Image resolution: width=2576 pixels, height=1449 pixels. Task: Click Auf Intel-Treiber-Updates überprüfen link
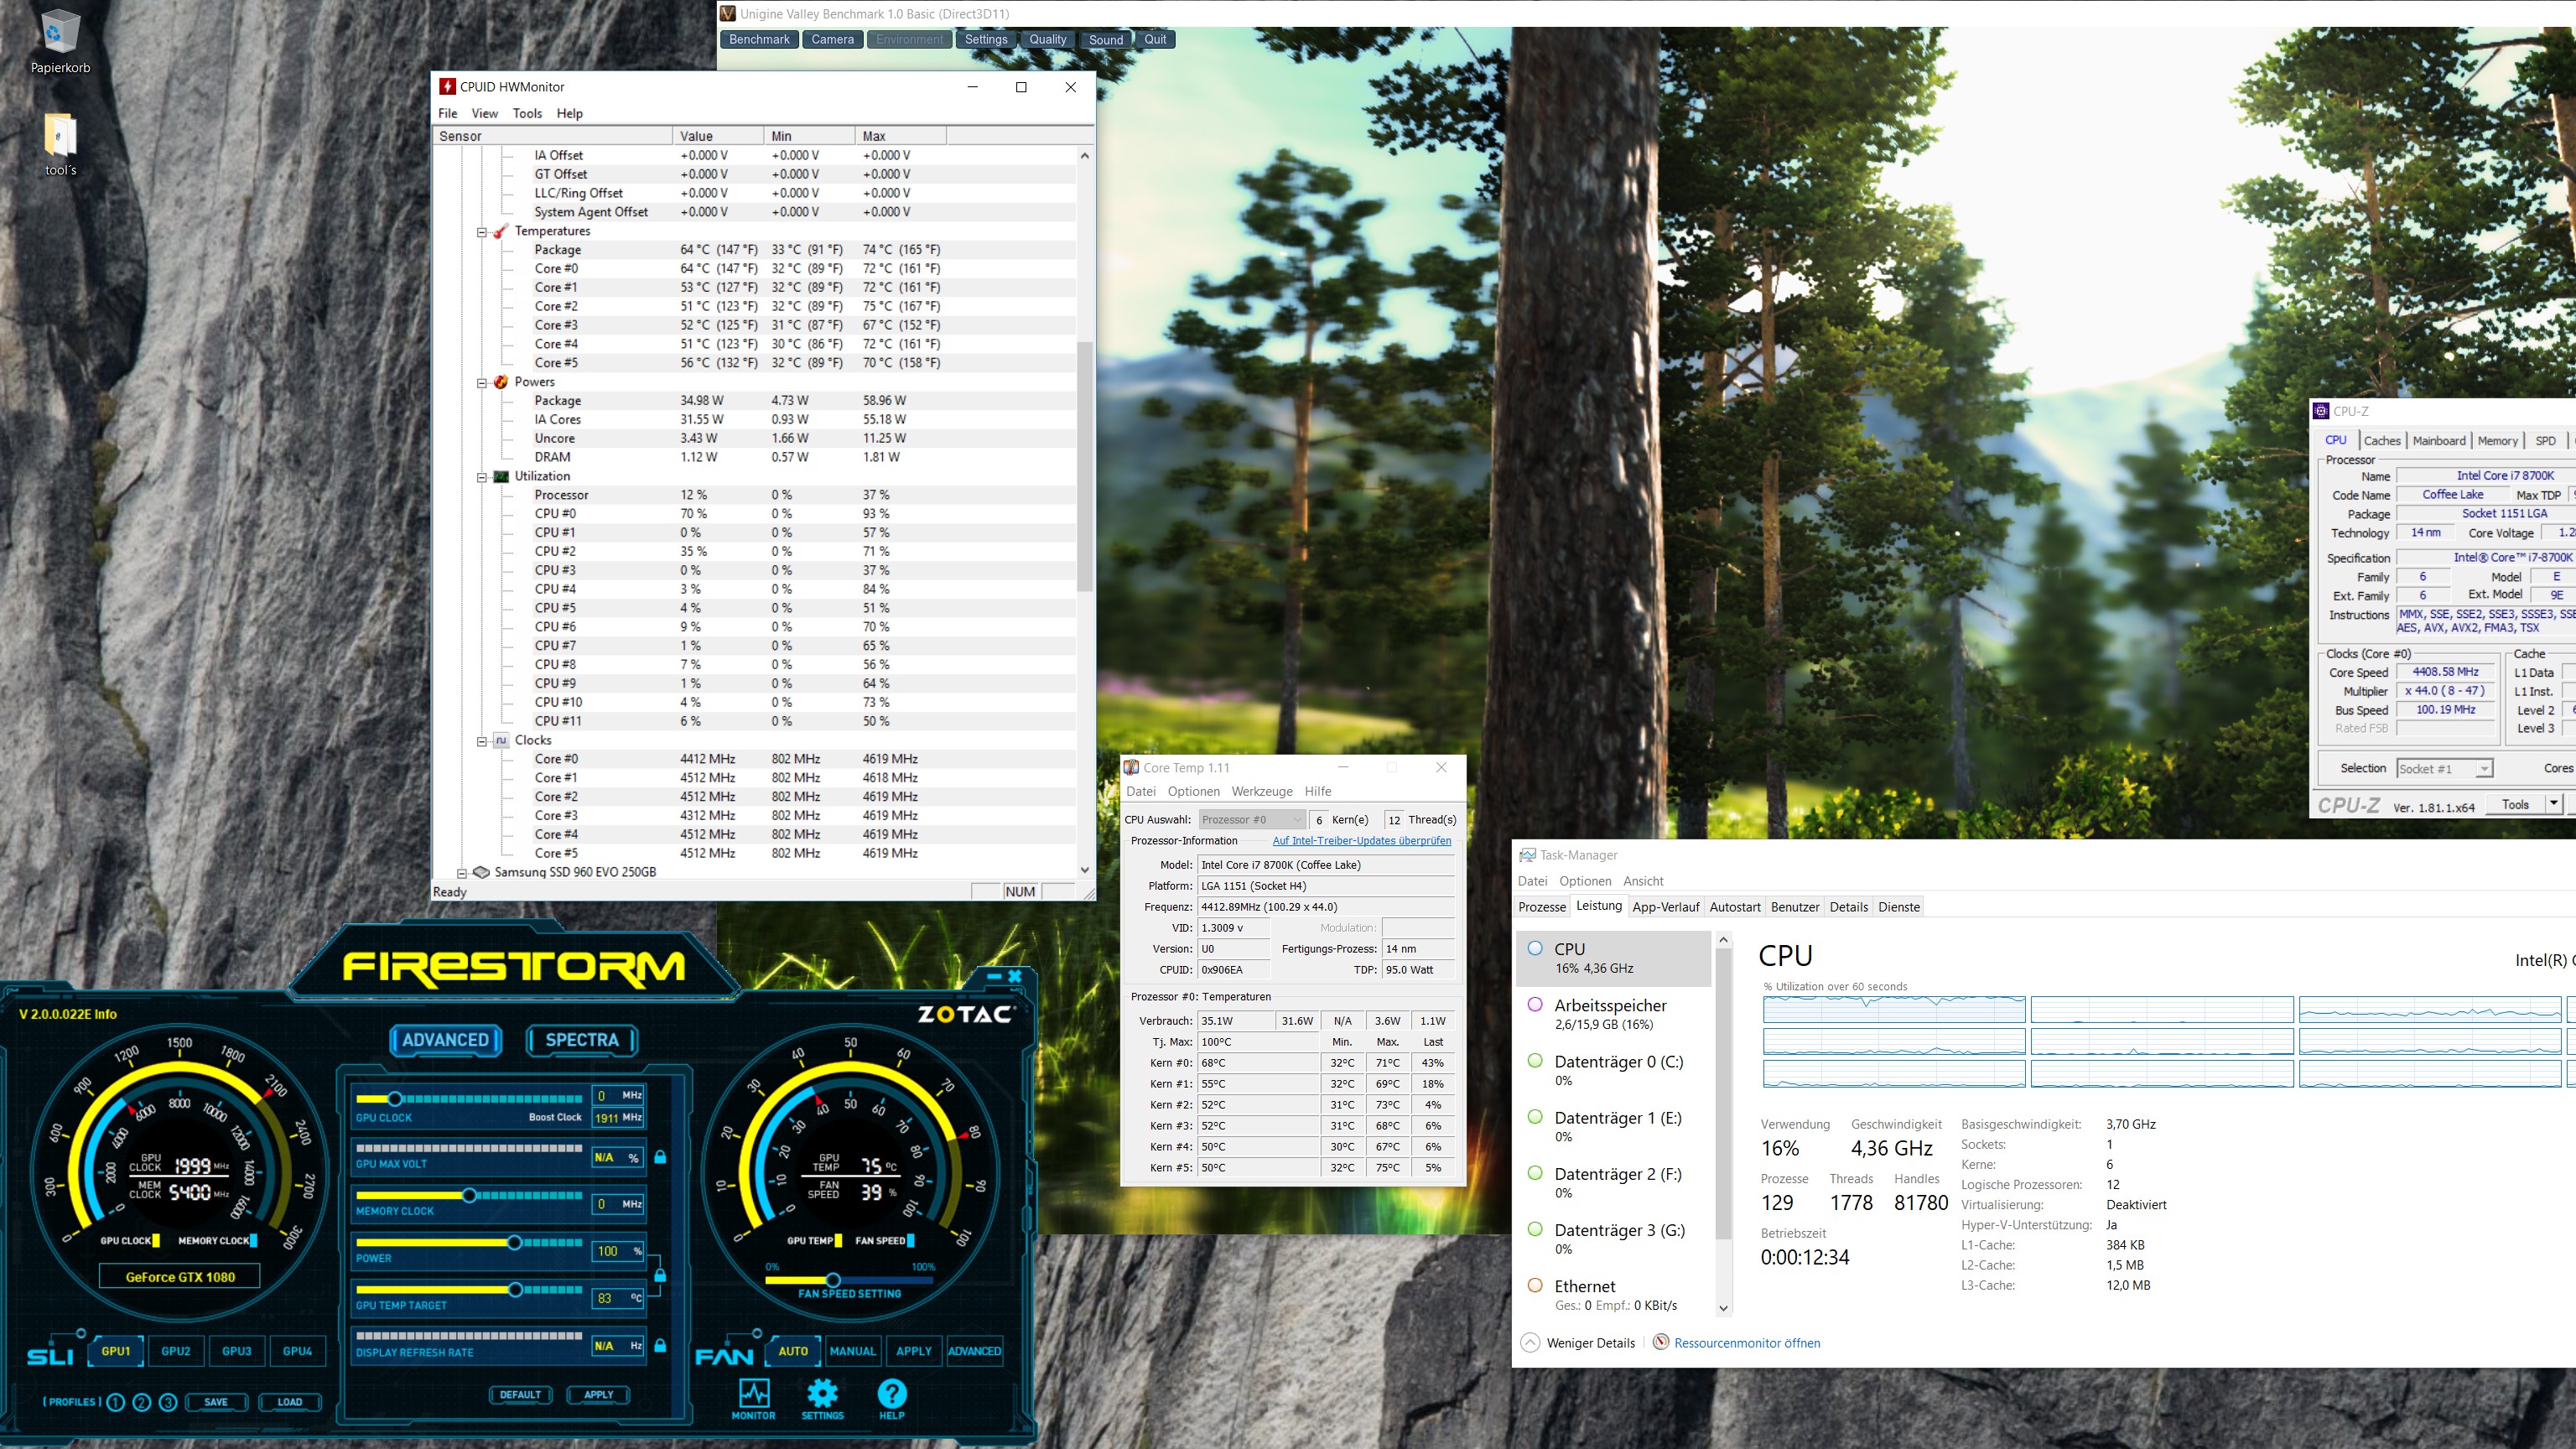[1361, 841]
